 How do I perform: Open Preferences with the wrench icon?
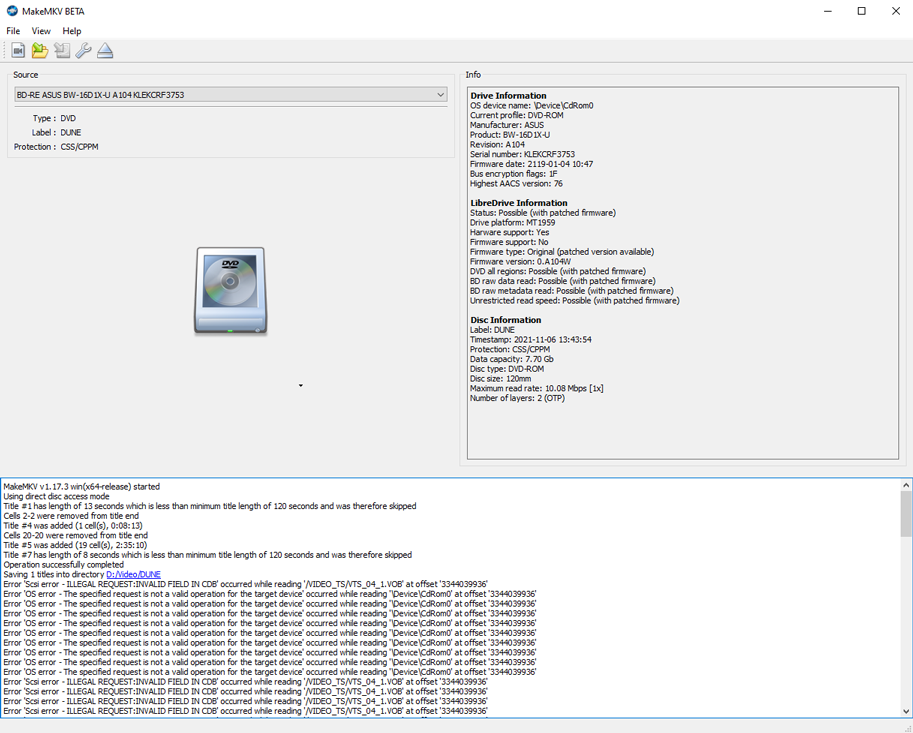(x=83, y=51)
